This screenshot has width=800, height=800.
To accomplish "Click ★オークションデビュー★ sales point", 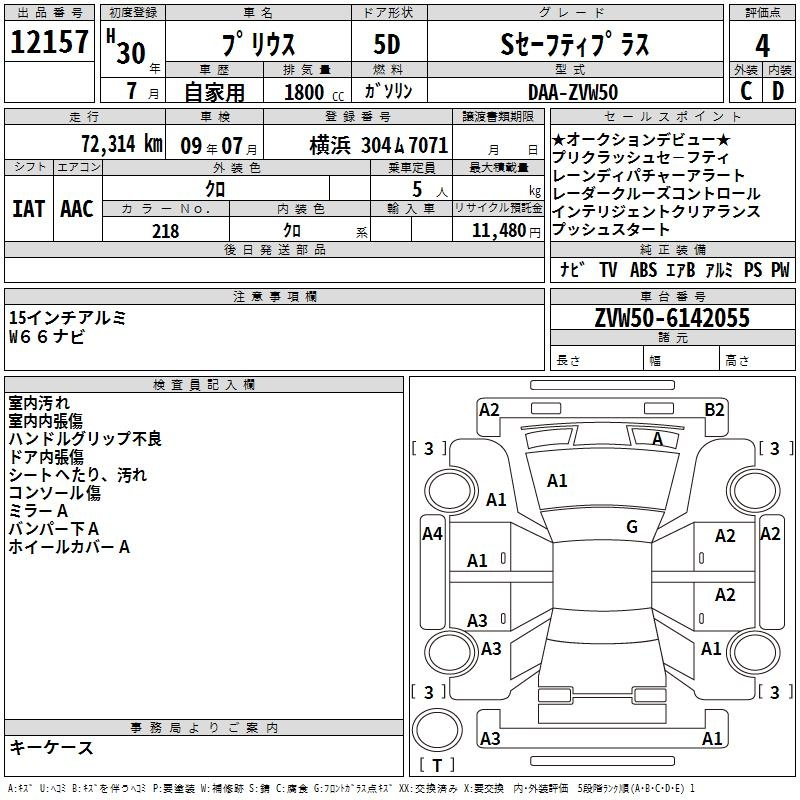I will tap(641, 139).
